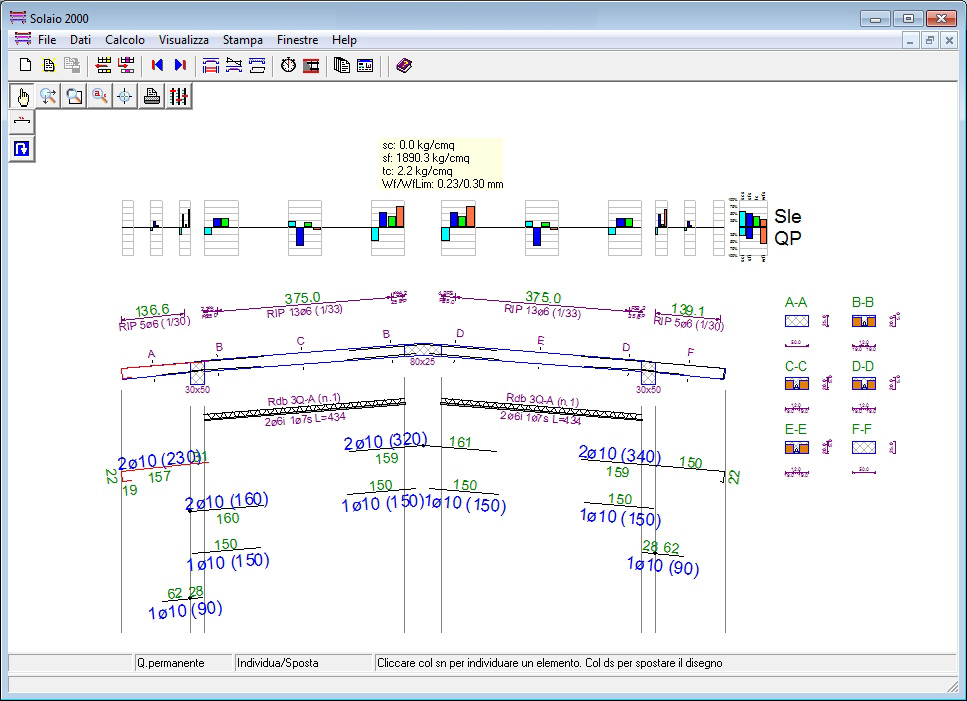This screenshot has height=701, width=967.
Task: Click the stacked pages report icon
Action: pyautogui.click(x=342, y=65)
